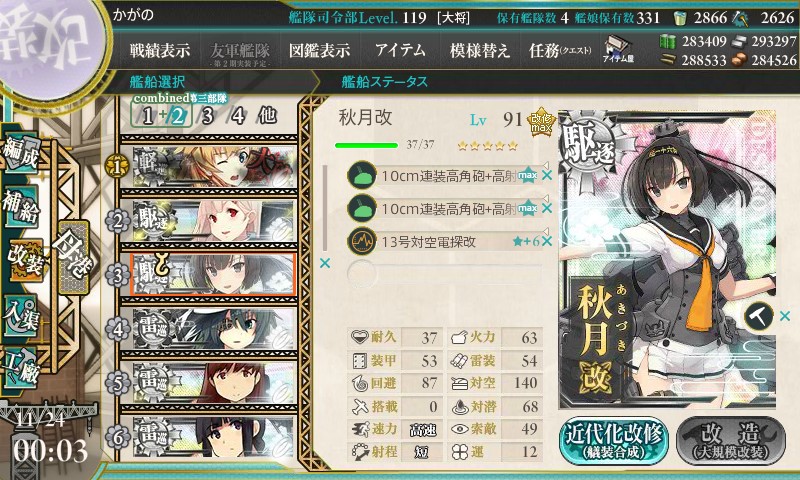Image resolution: width=800 pixels, height=480 pixels.
Task: Open the アイテム屋 item shop icon
Action: tap(617, 49)
